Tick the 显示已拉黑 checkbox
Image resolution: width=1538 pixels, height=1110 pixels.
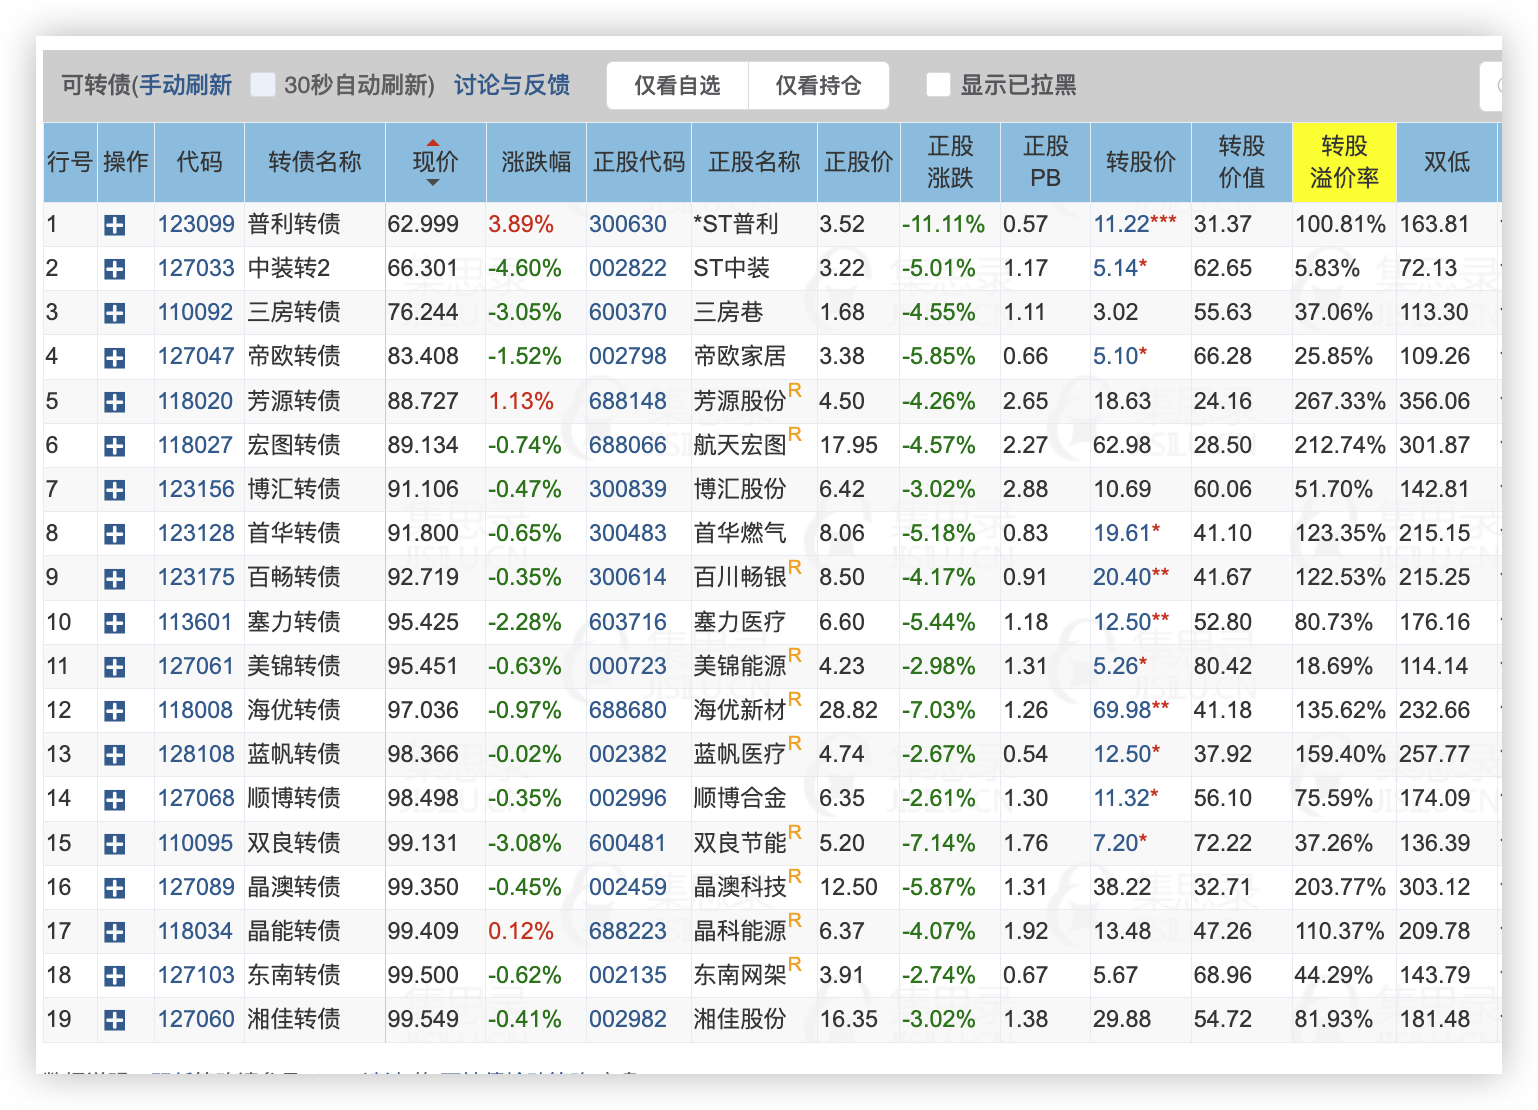pyautogui.click(x=938, y=85)
